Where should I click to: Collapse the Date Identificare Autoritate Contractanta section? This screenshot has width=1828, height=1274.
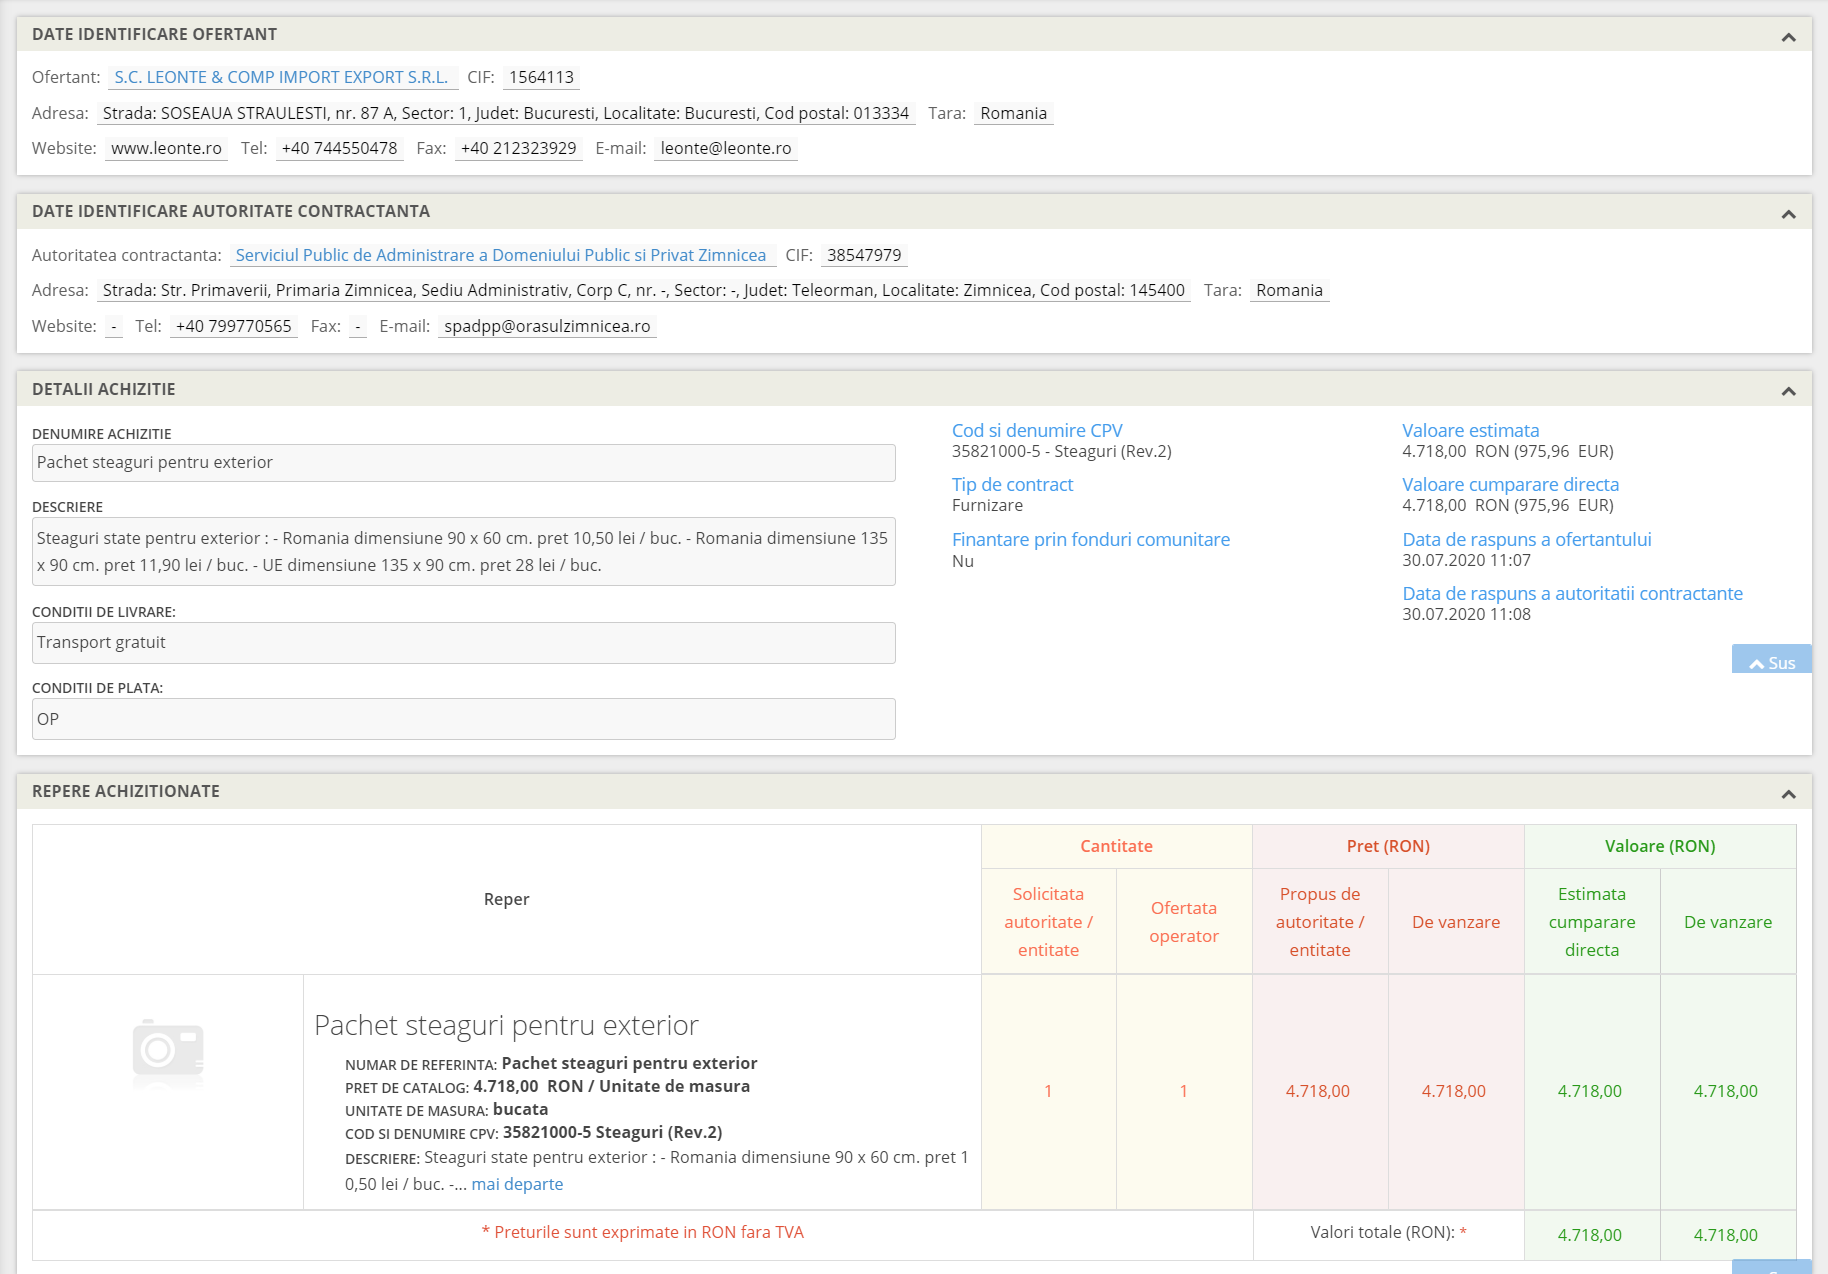[1788, 214]
